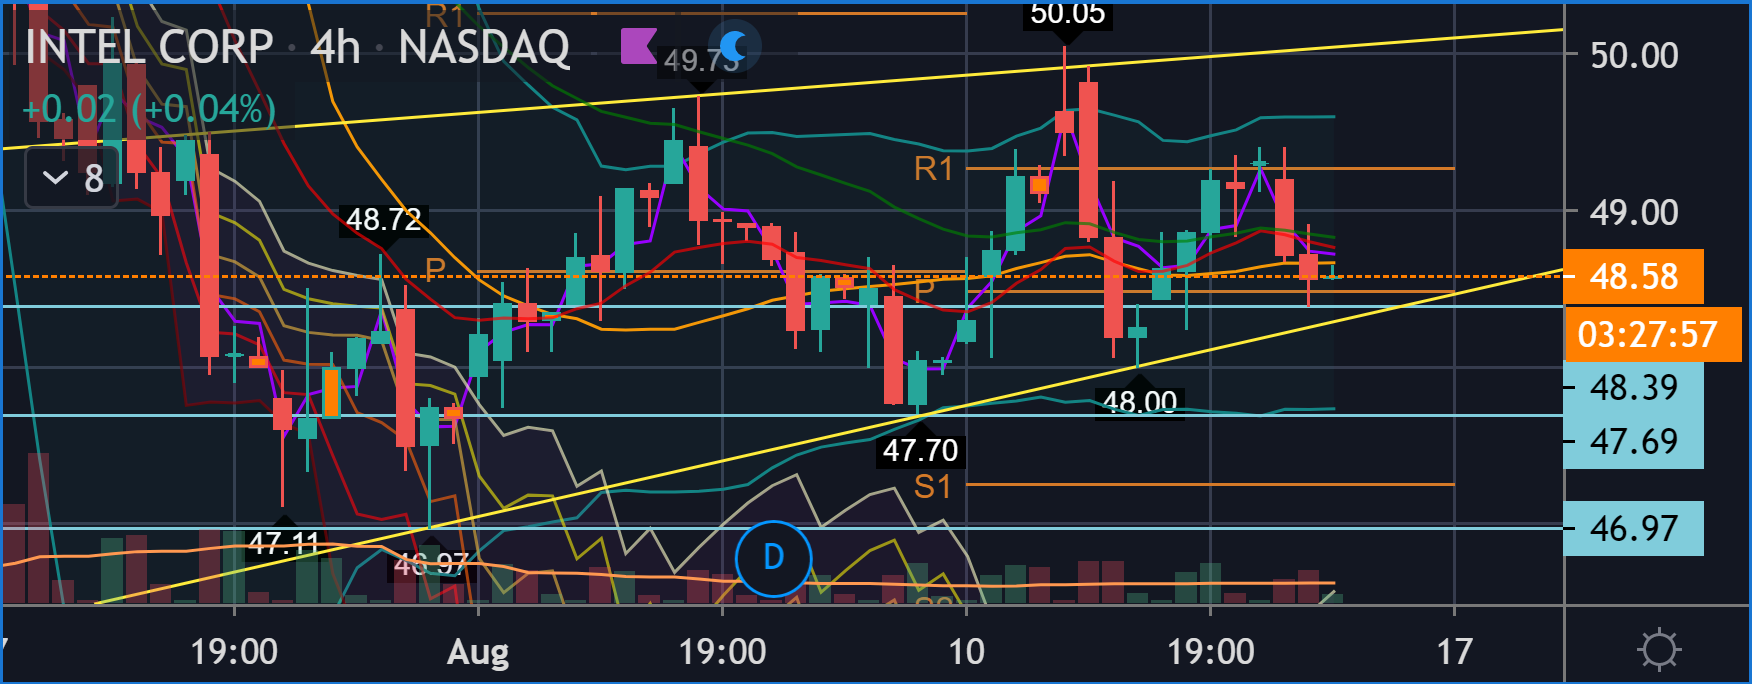Click the purple flag icon beside NASDAQ
1752x684 pixels.
638,45
